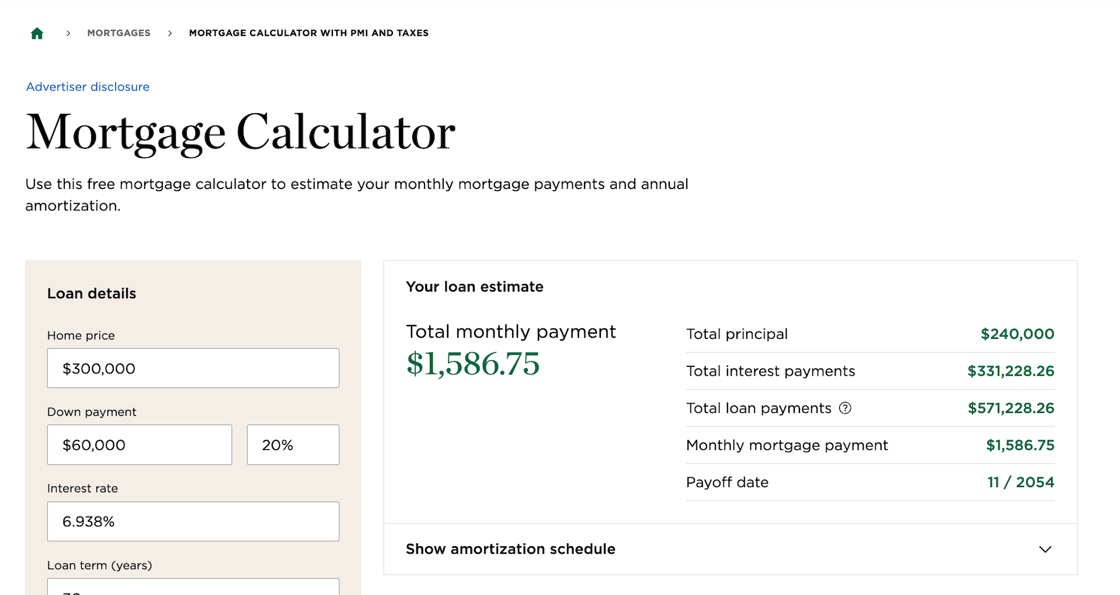Select the Mortgage Calculator with PMI and Taxes breadcrumb

[x=308, y=33]
